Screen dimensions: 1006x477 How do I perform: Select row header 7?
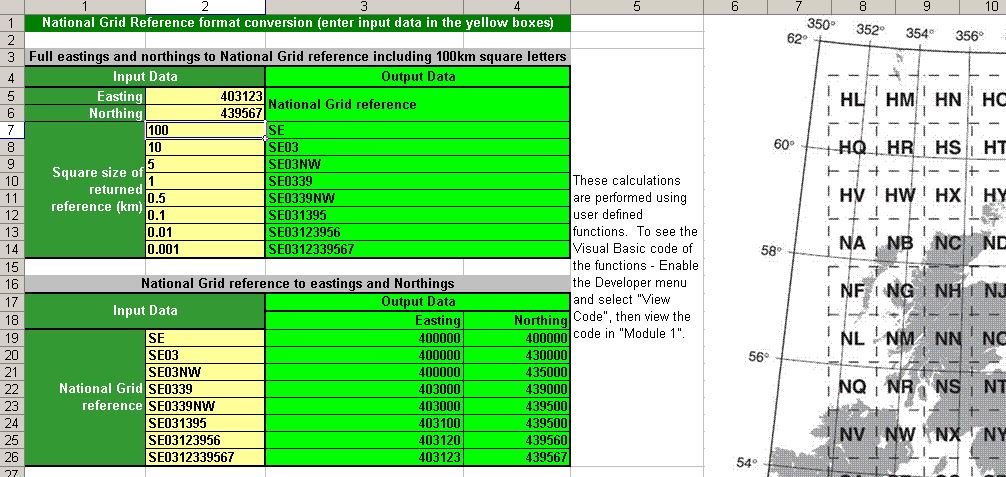(12, 130)
